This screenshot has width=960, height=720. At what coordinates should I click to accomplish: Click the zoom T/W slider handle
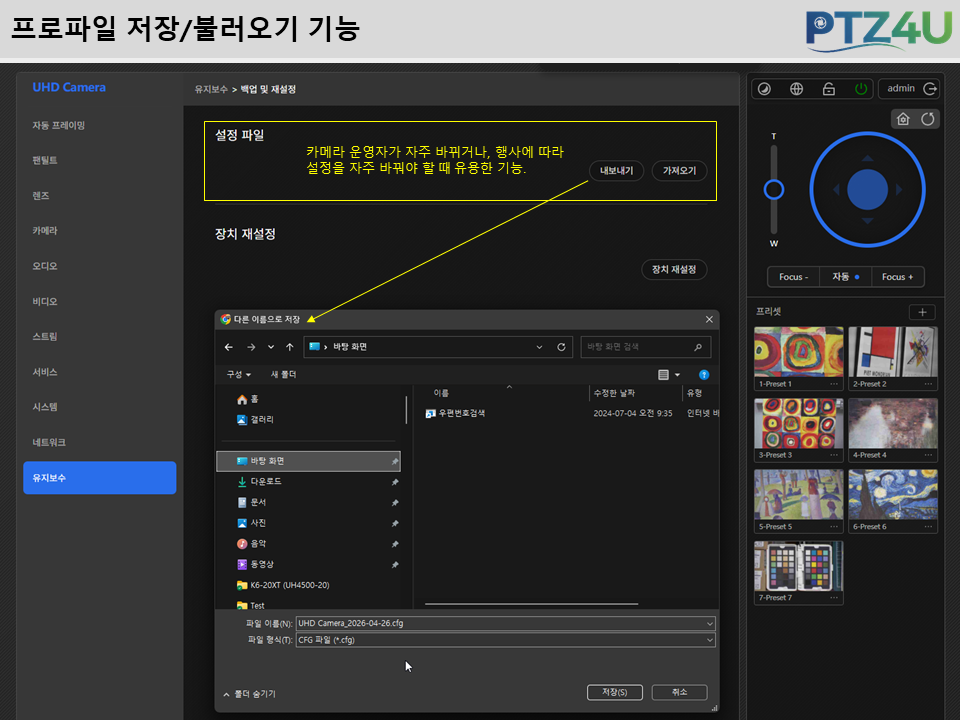click(x=774, y=190)
